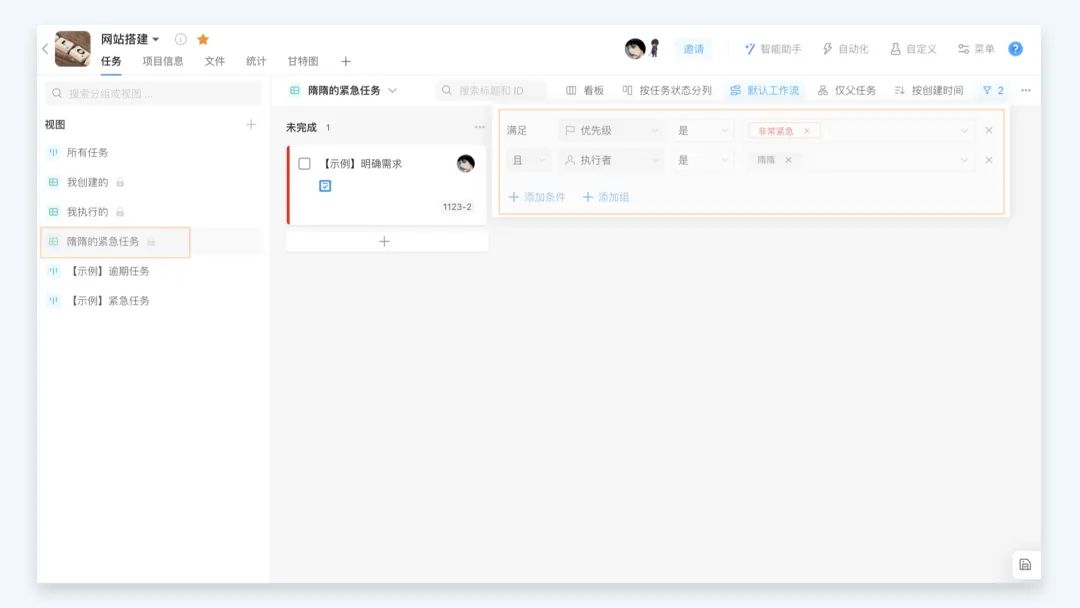Switch to the 项目信息 tab
The image size is (1080, 608).
click(163, 61)
